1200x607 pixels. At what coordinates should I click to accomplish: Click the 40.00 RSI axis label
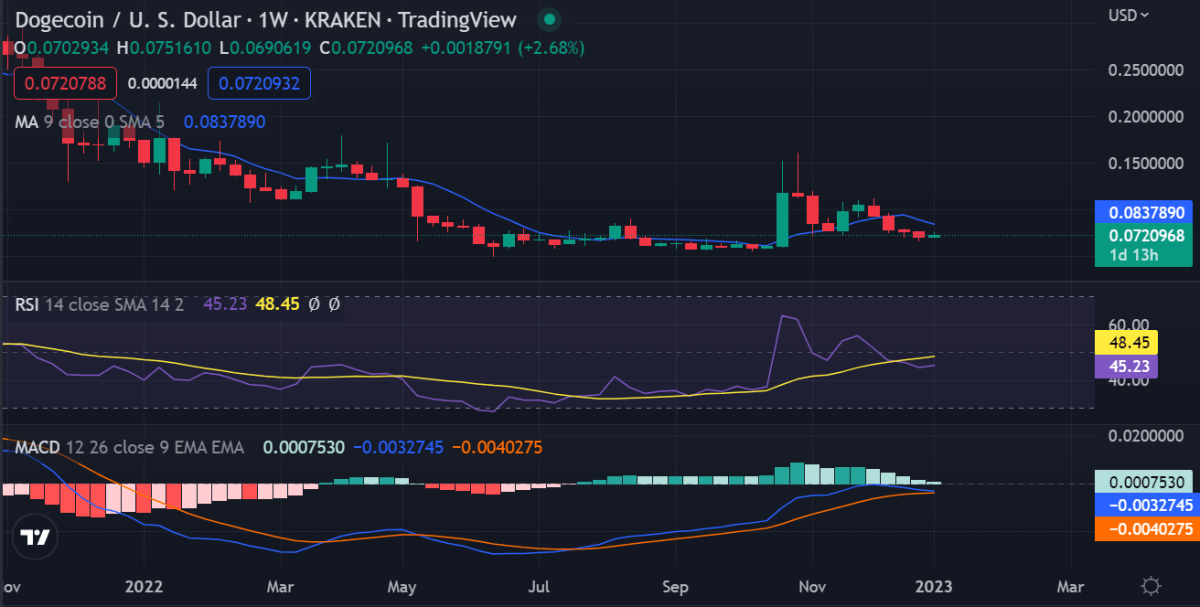[x=1127, y=381]
